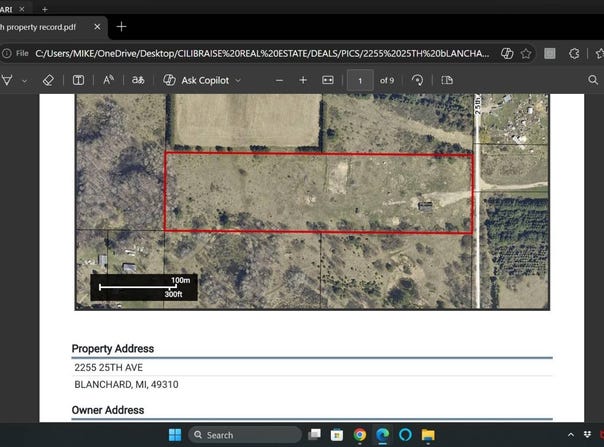Select the text 2255 25TH AVE
The height and width of the screenshot is (447, 604).
point(109,367)
